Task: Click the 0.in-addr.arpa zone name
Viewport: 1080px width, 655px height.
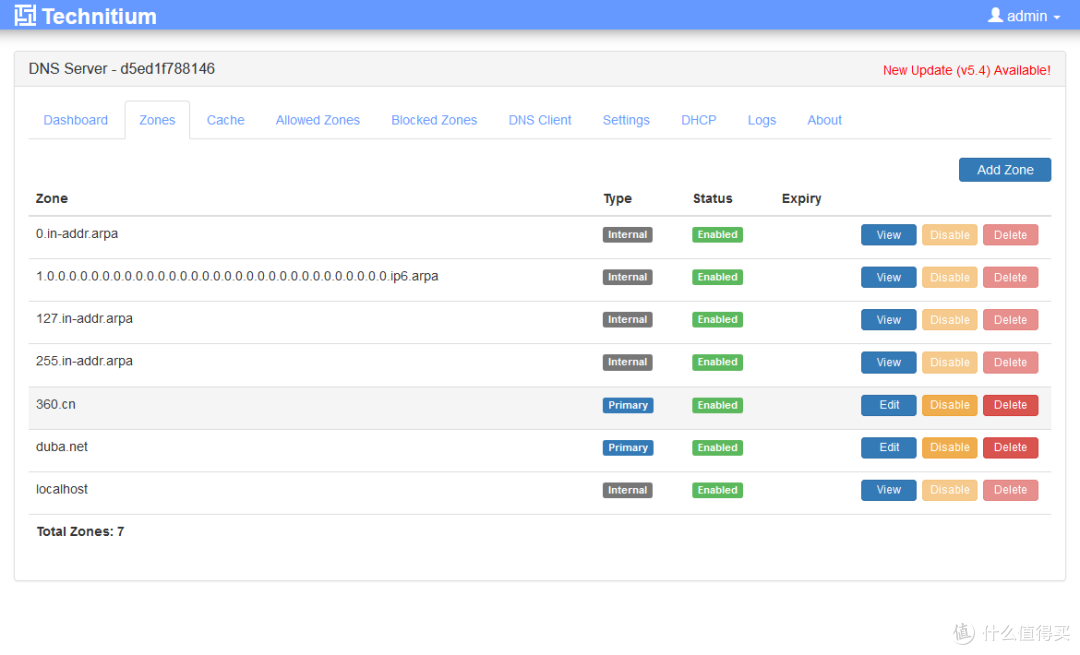Action: pos(77,233)
